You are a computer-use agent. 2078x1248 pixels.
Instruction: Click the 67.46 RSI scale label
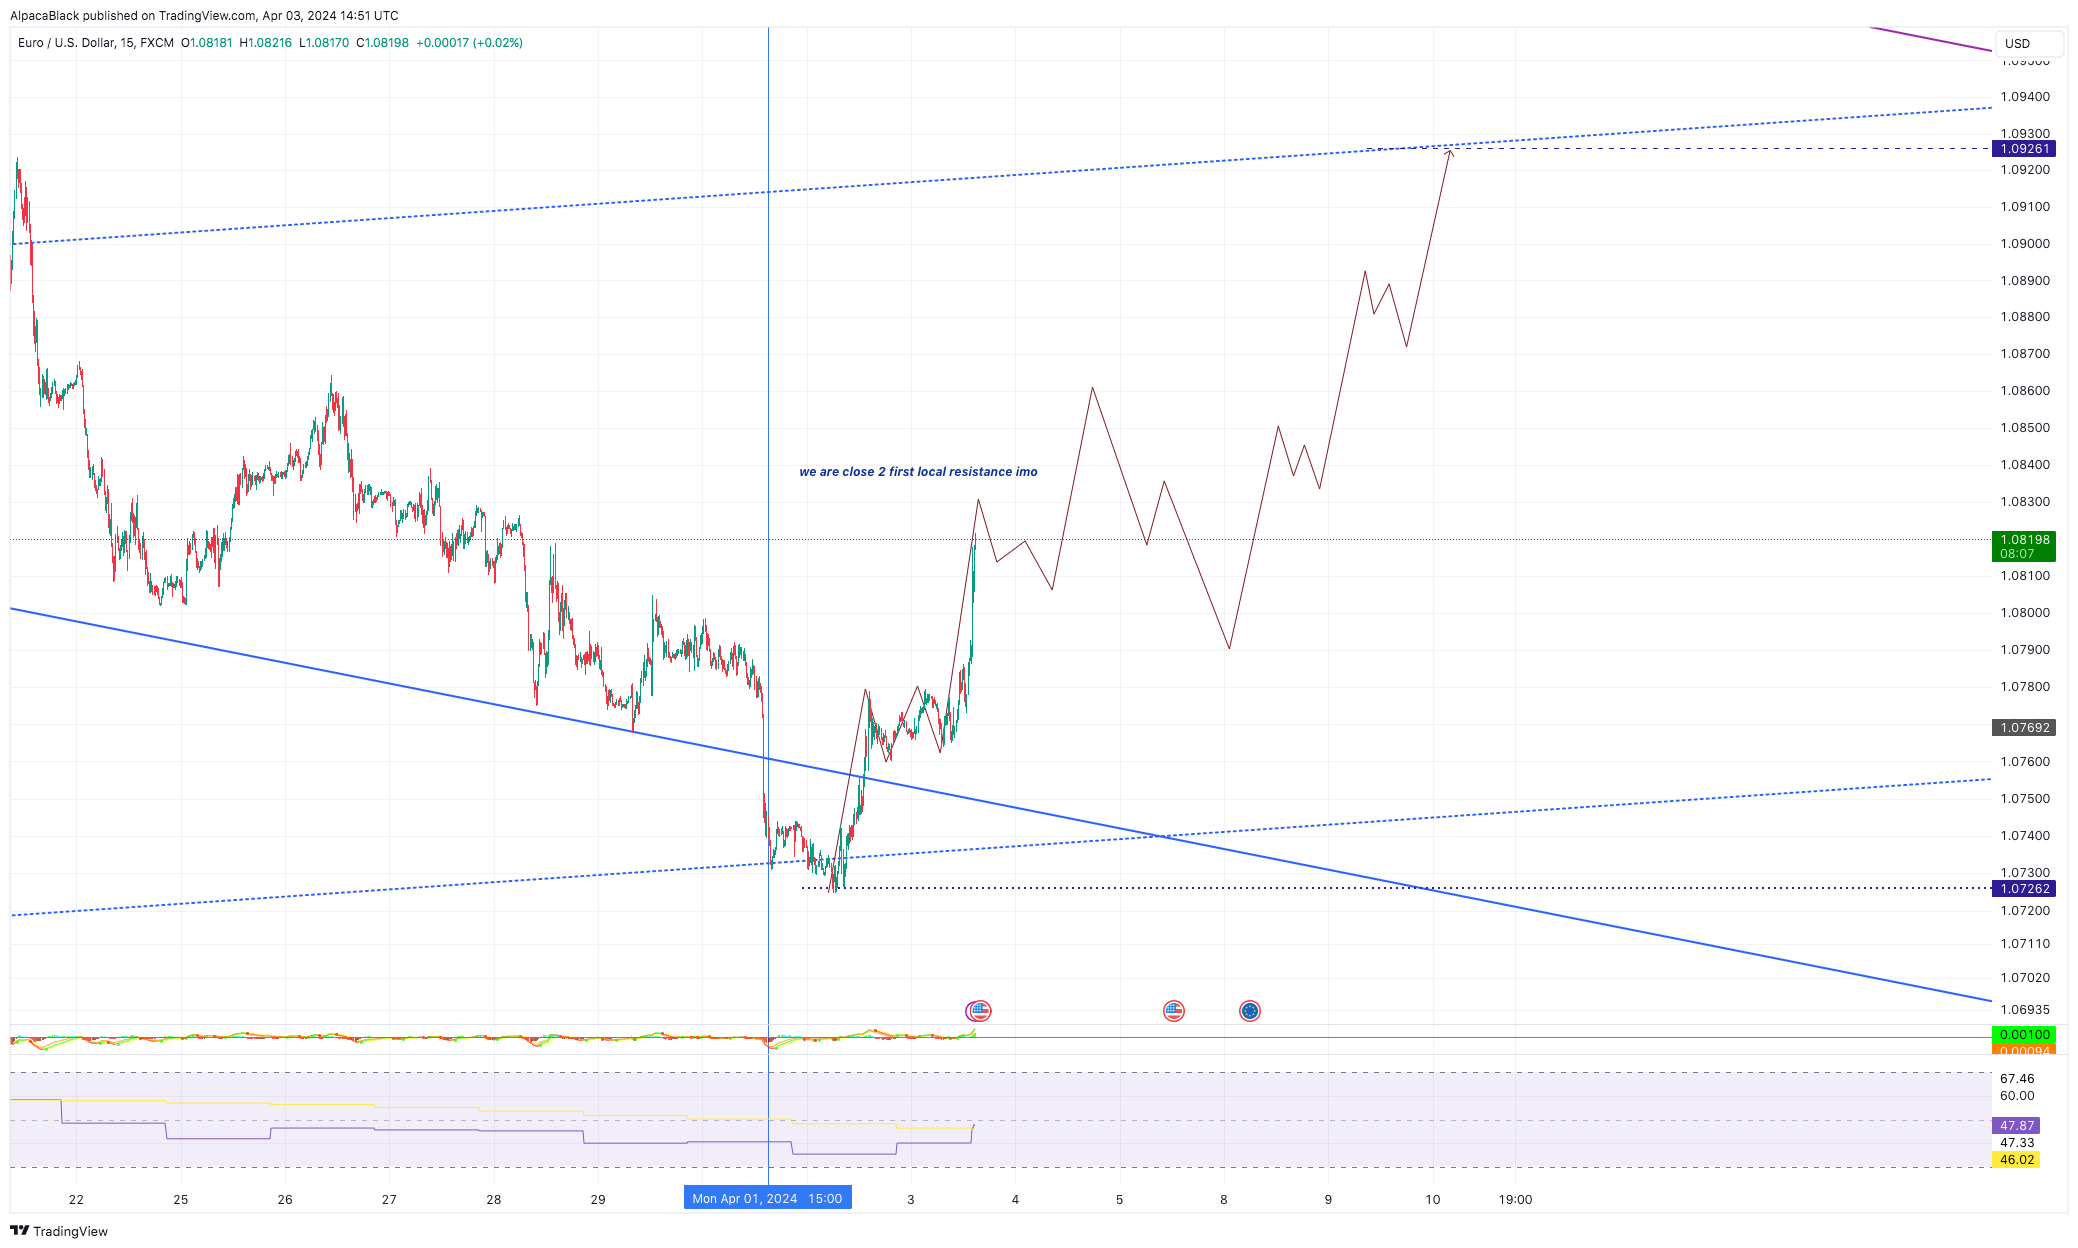[x=2017, y=1079]
